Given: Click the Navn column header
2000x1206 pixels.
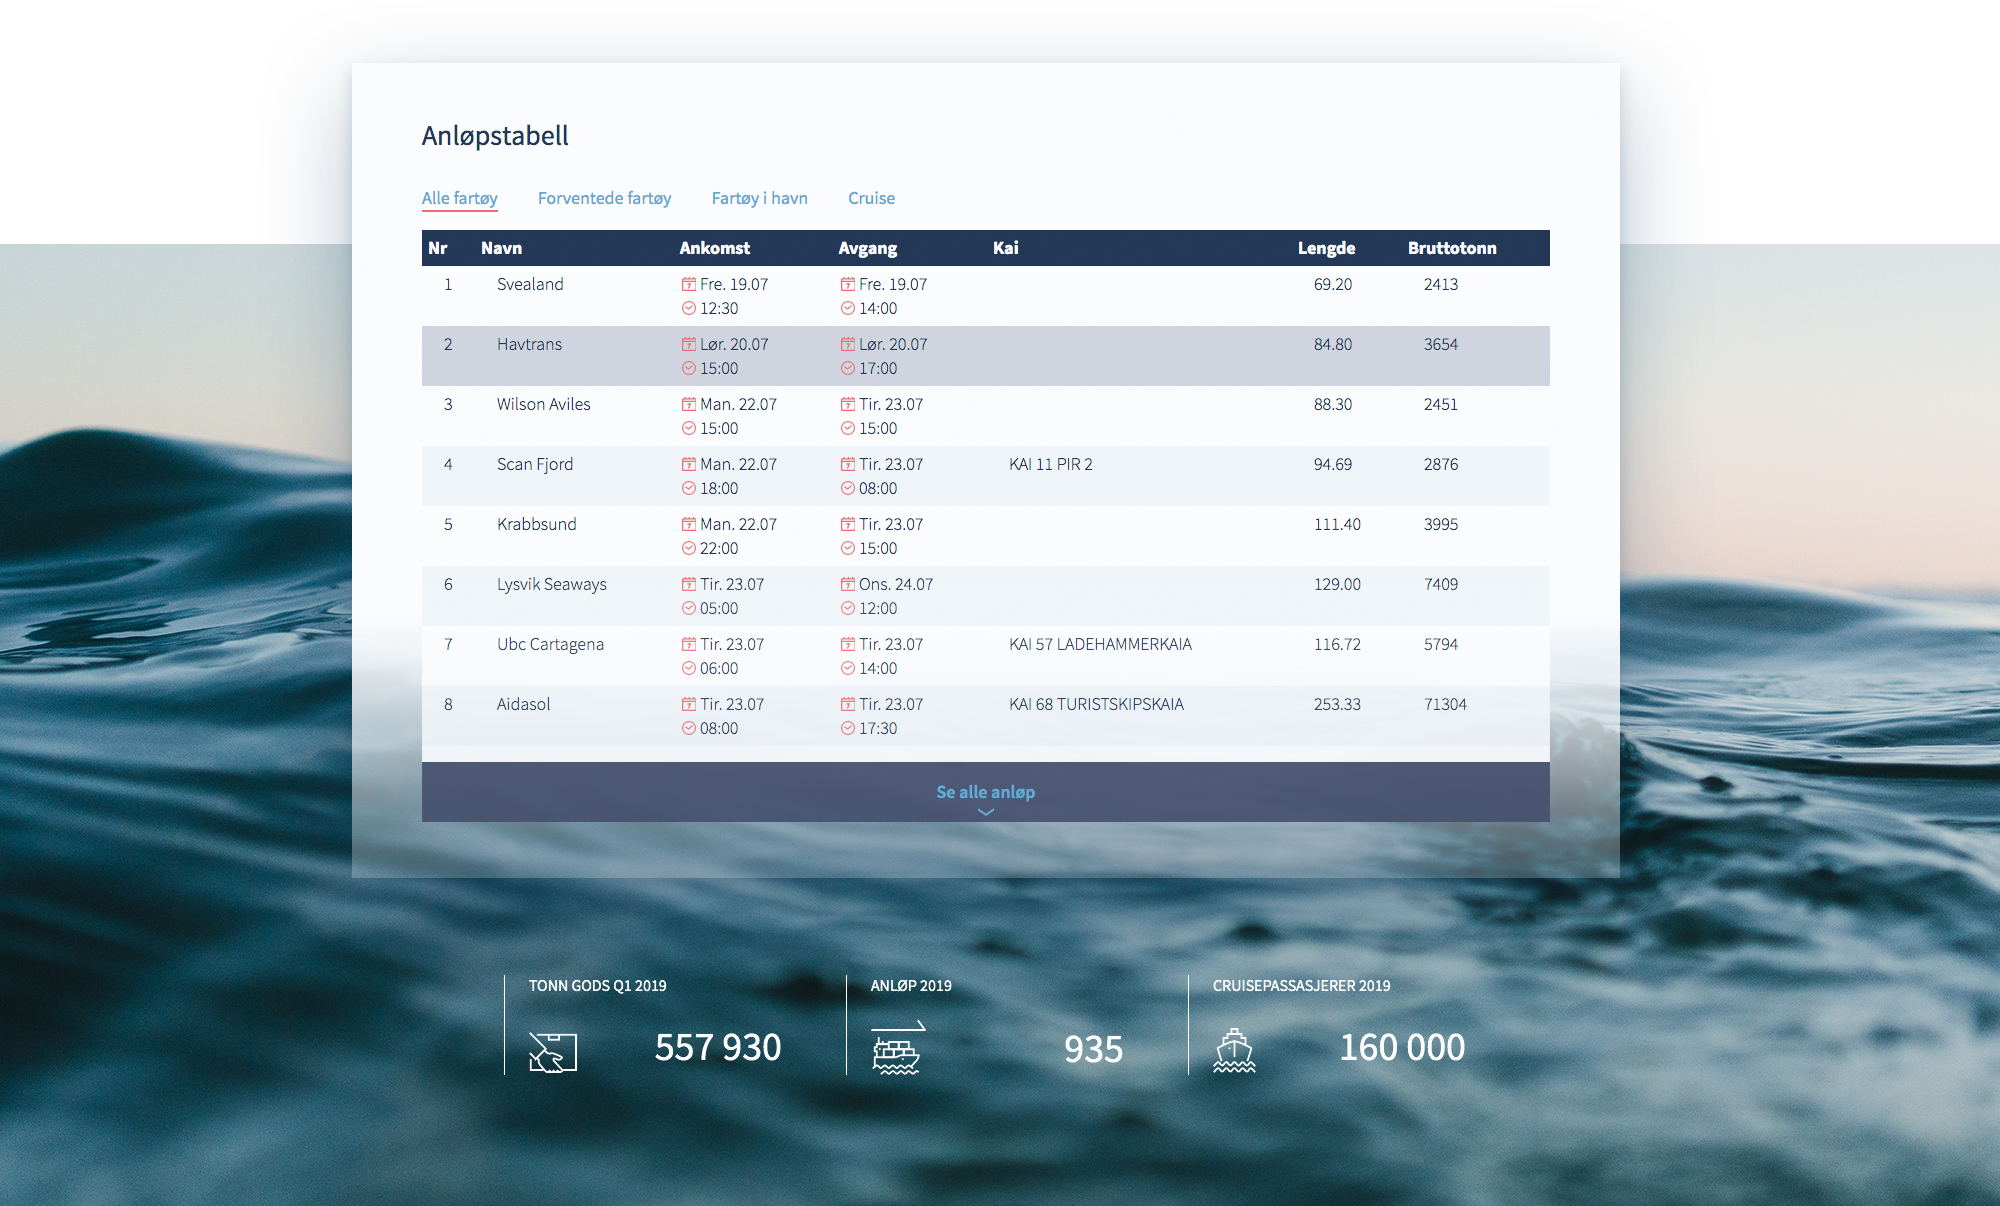Looking at the screenshot, I should [501, 248].
